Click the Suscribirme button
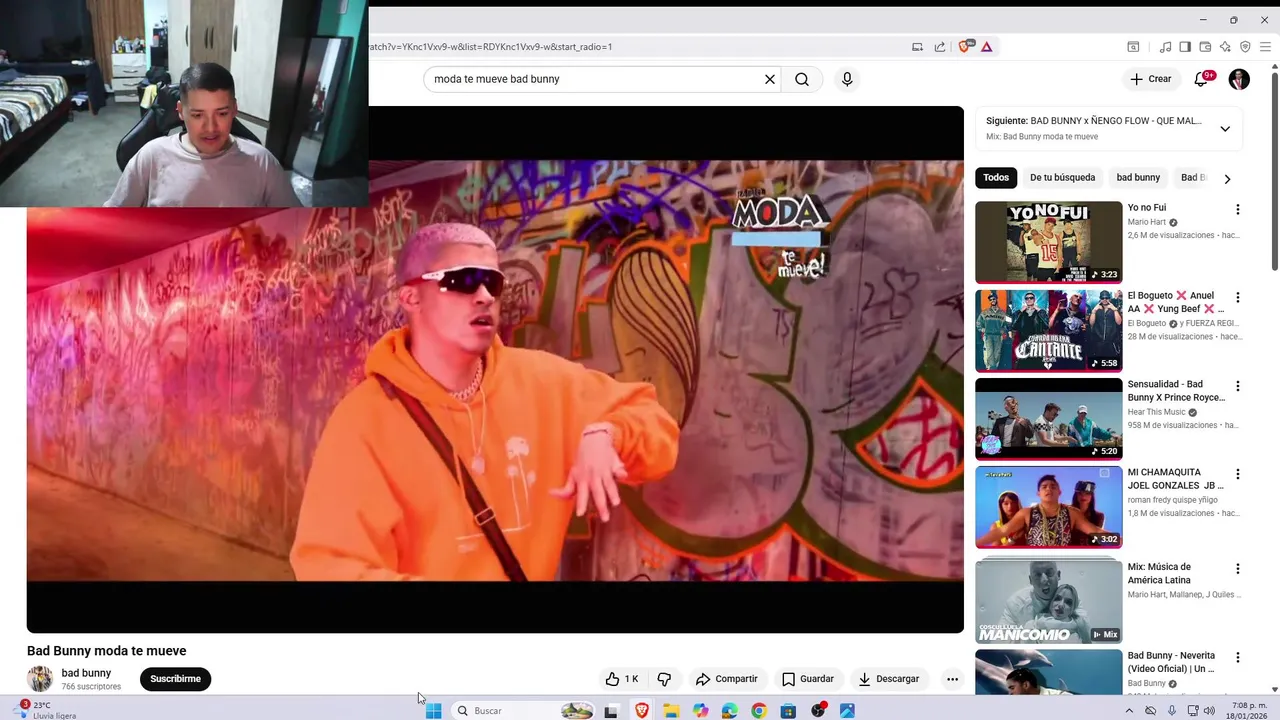Image resolution: width=1280 pixels, height=720 pixels. (175, 679)
